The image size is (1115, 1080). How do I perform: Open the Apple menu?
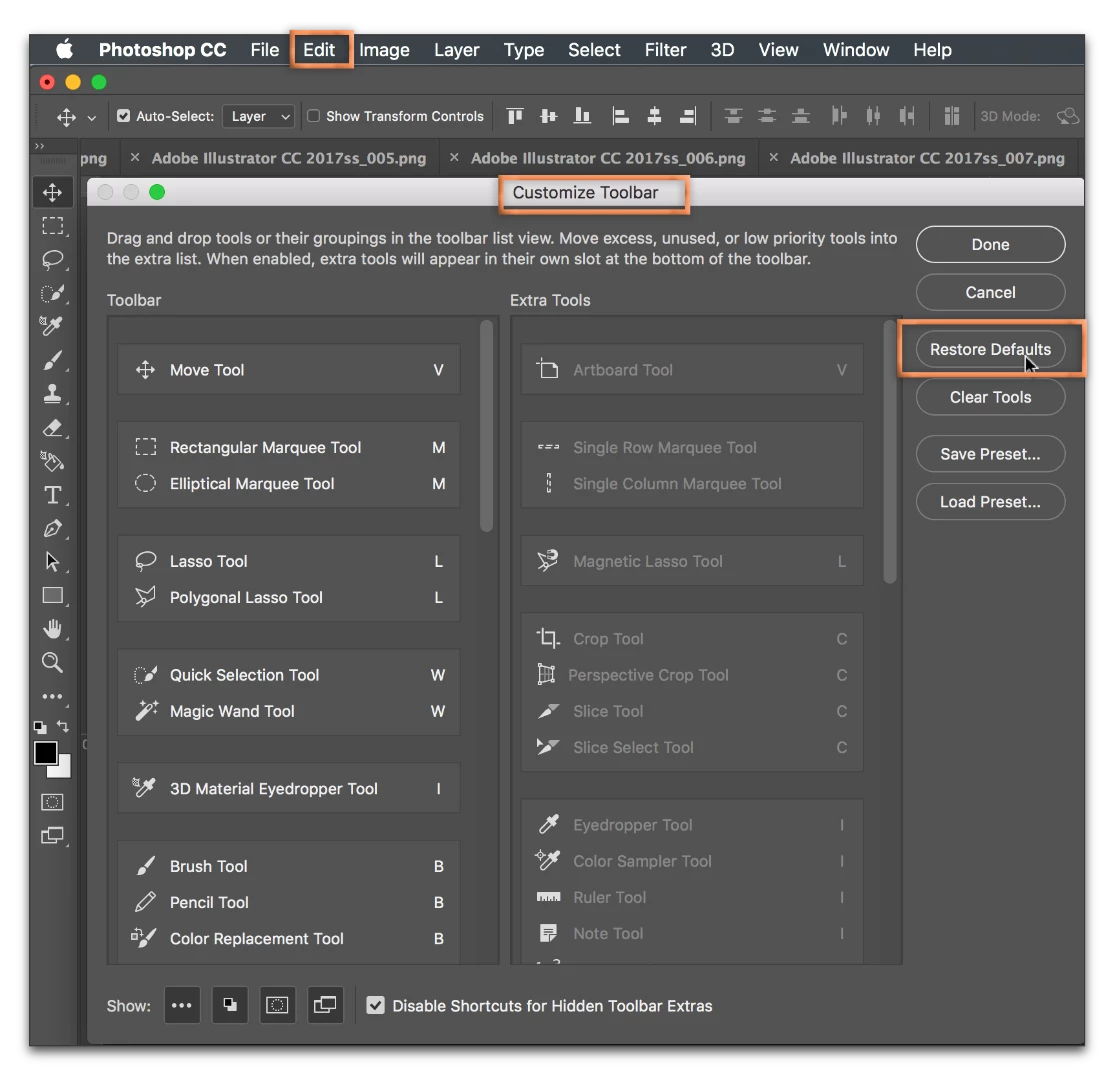(65, 49)
